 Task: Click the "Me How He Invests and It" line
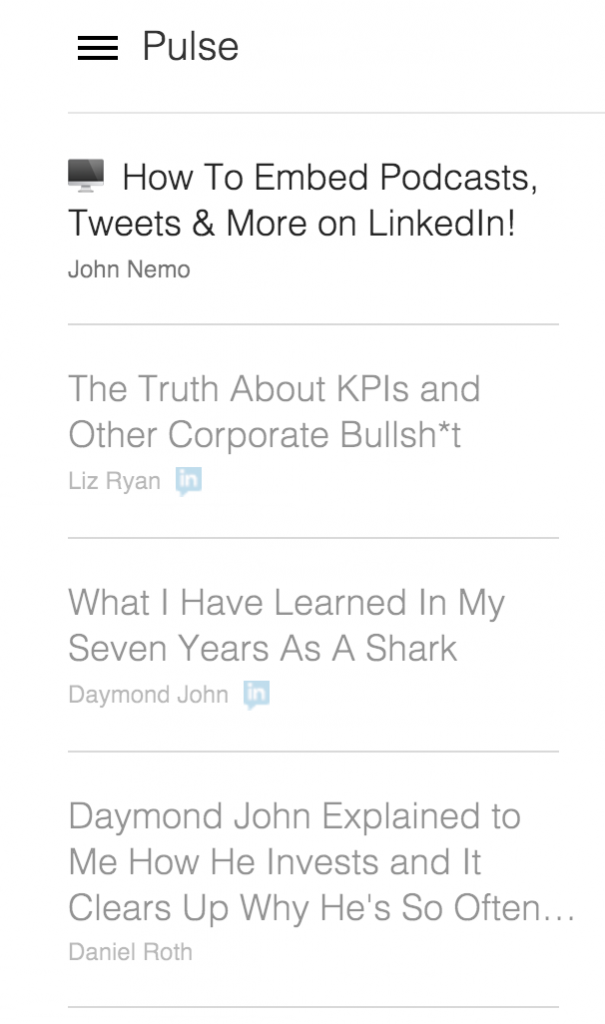[x=275, y=862]
